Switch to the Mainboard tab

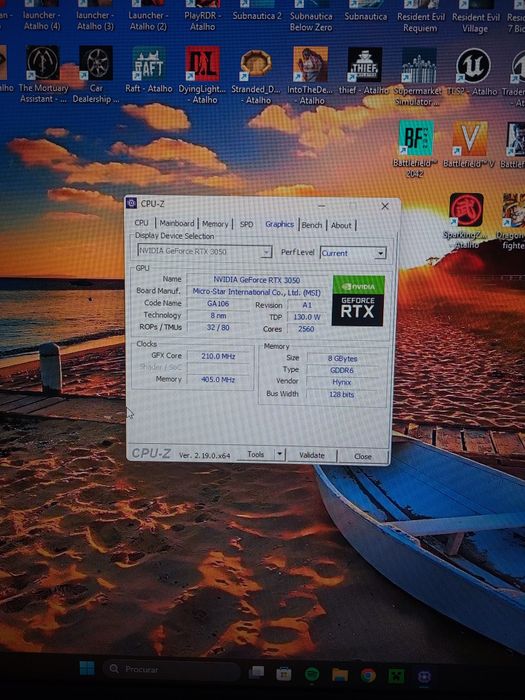(x=177, y=223)
